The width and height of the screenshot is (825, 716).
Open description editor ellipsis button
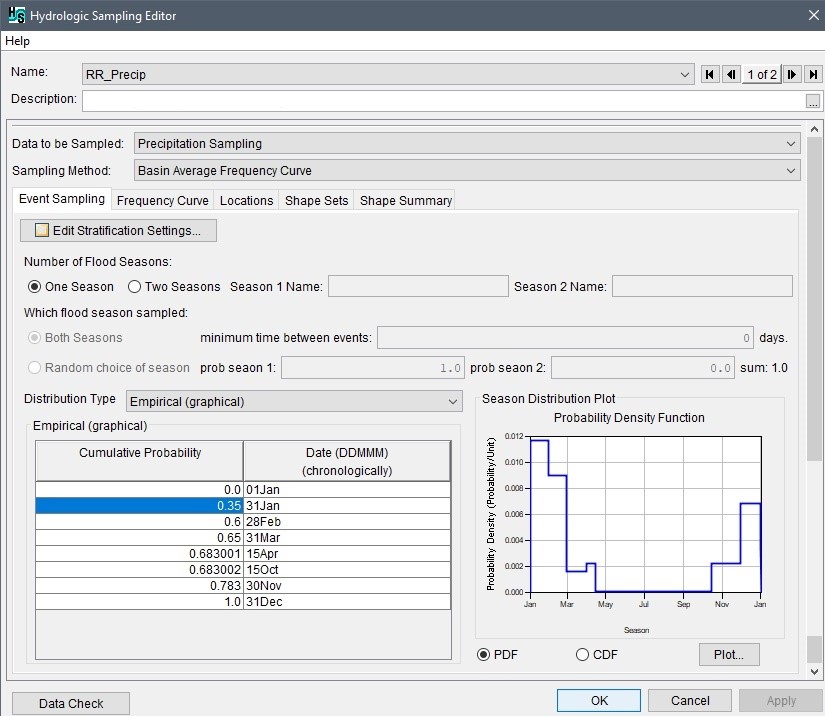(x=813, y=100)
